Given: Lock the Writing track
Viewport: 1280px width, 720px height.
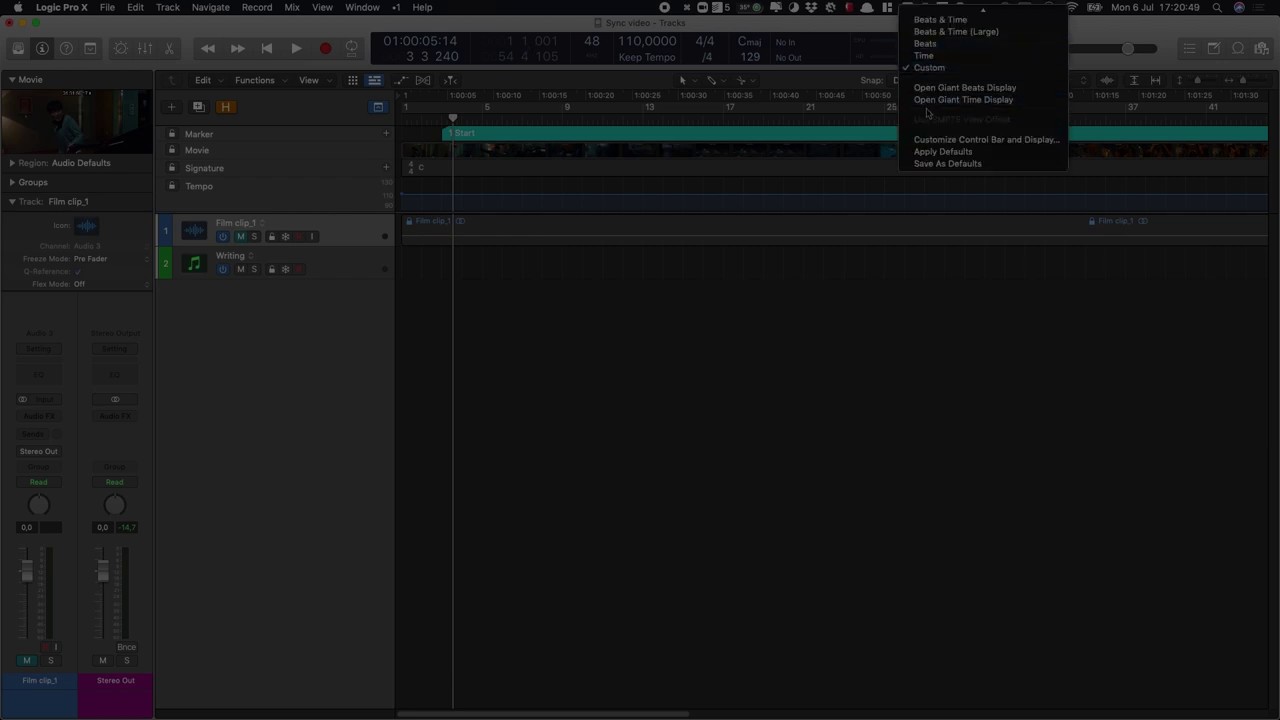Looking at the screenshot, I should (271, 269).
